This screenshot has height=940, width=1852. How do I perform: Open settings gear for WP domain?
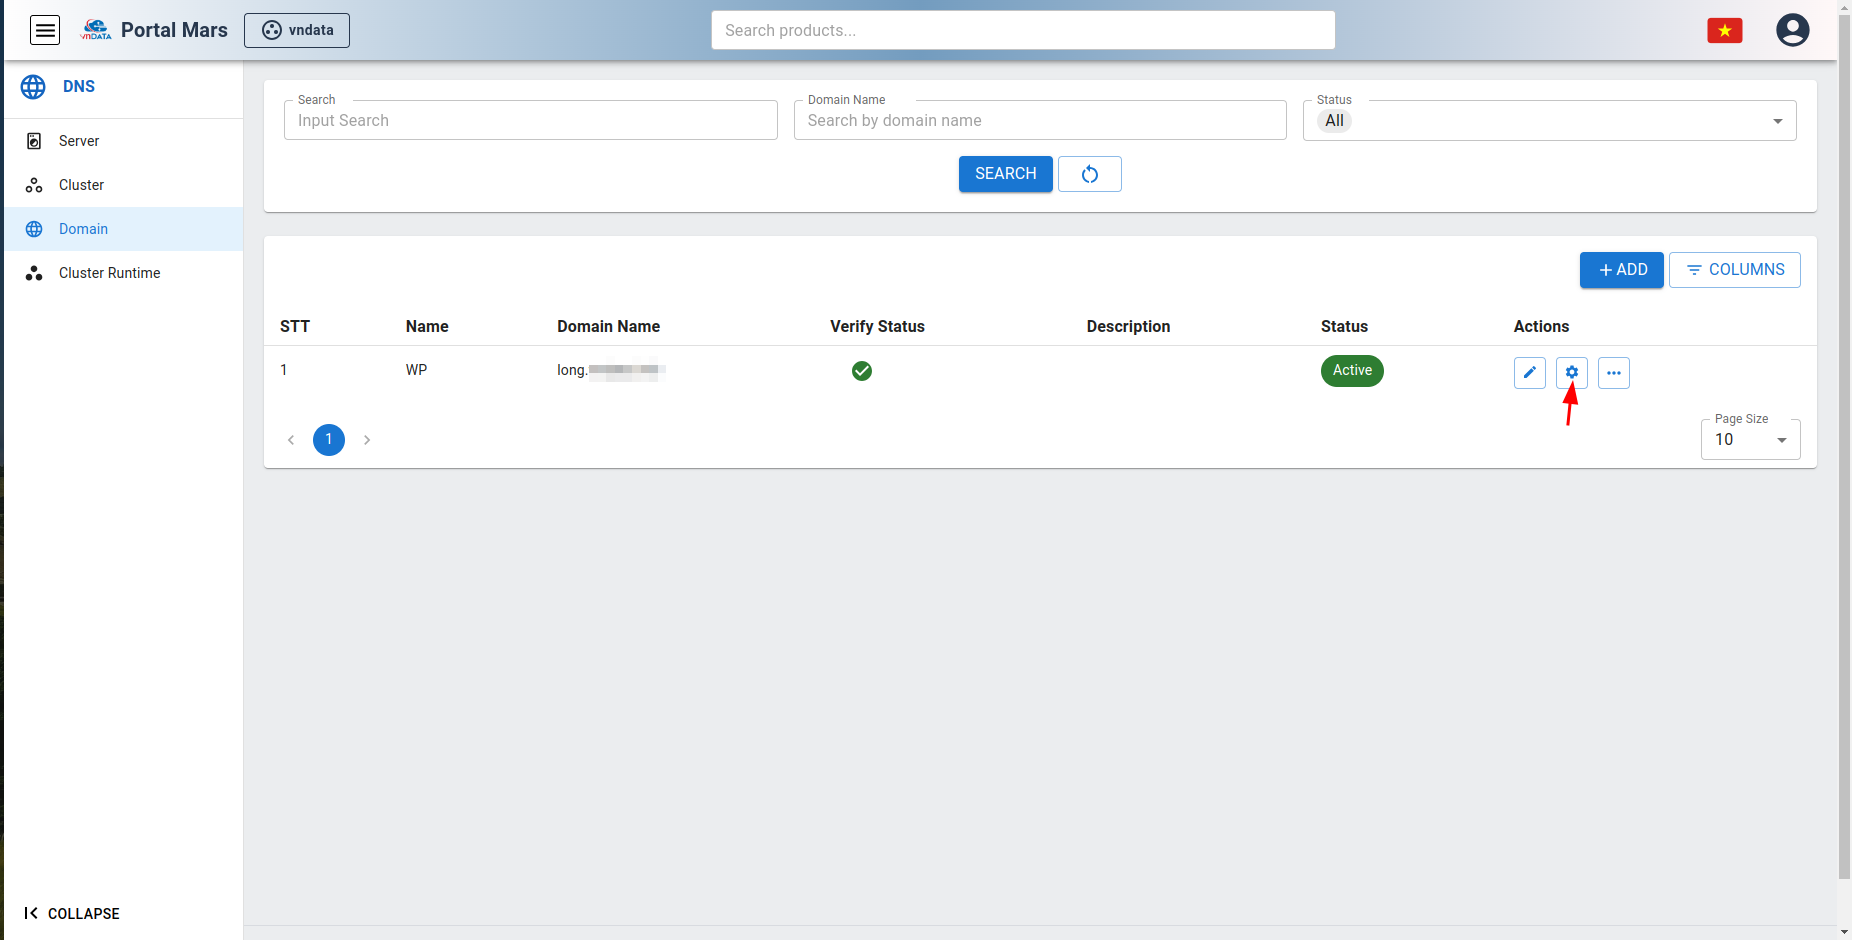click(x=1571, y=373)
